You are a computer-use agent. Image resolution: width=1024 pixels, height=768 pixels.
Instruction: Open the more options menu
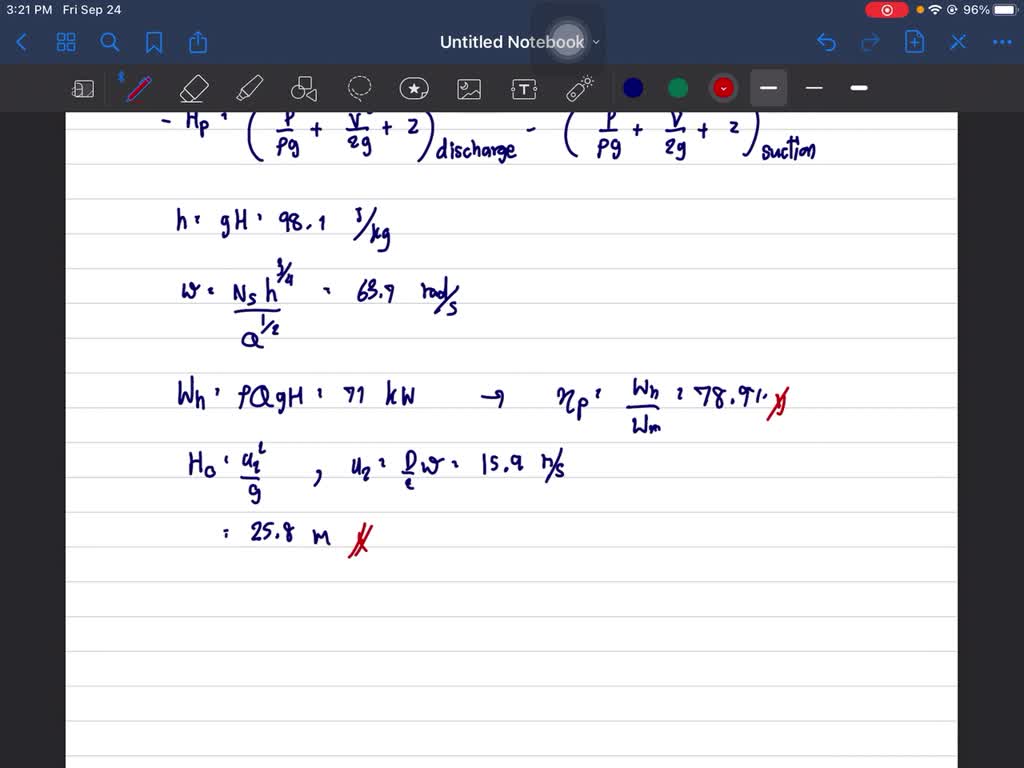(x=1002, y=42)
